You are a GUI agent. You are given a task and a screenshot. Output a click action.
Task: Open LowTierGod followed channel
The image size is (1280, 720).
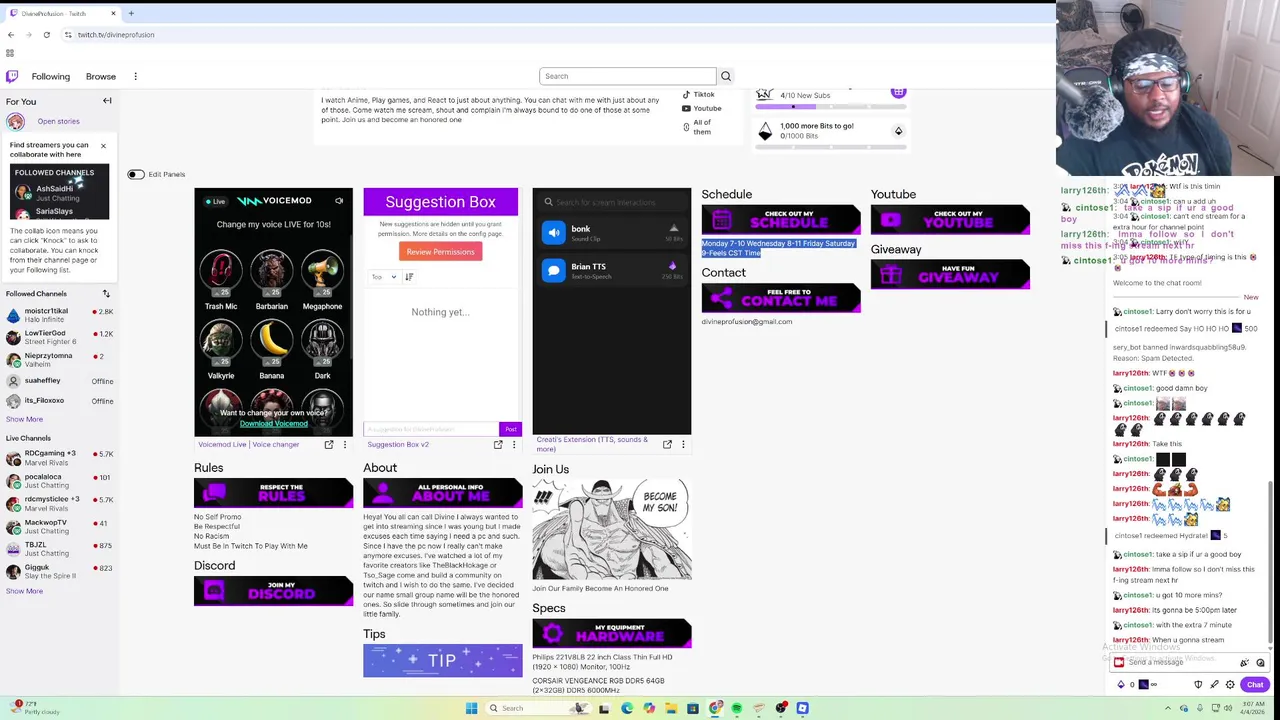[x=59, y=337]
